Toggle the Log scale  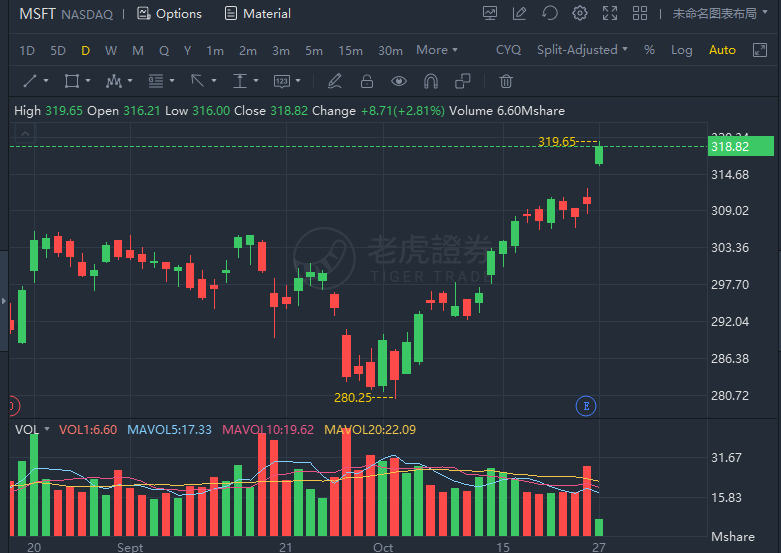pos(681,50)
